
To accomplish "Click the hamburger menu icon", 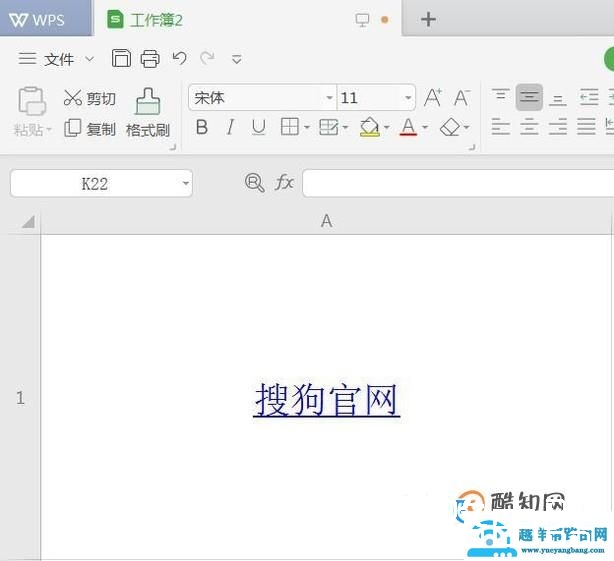I will 27,58.
